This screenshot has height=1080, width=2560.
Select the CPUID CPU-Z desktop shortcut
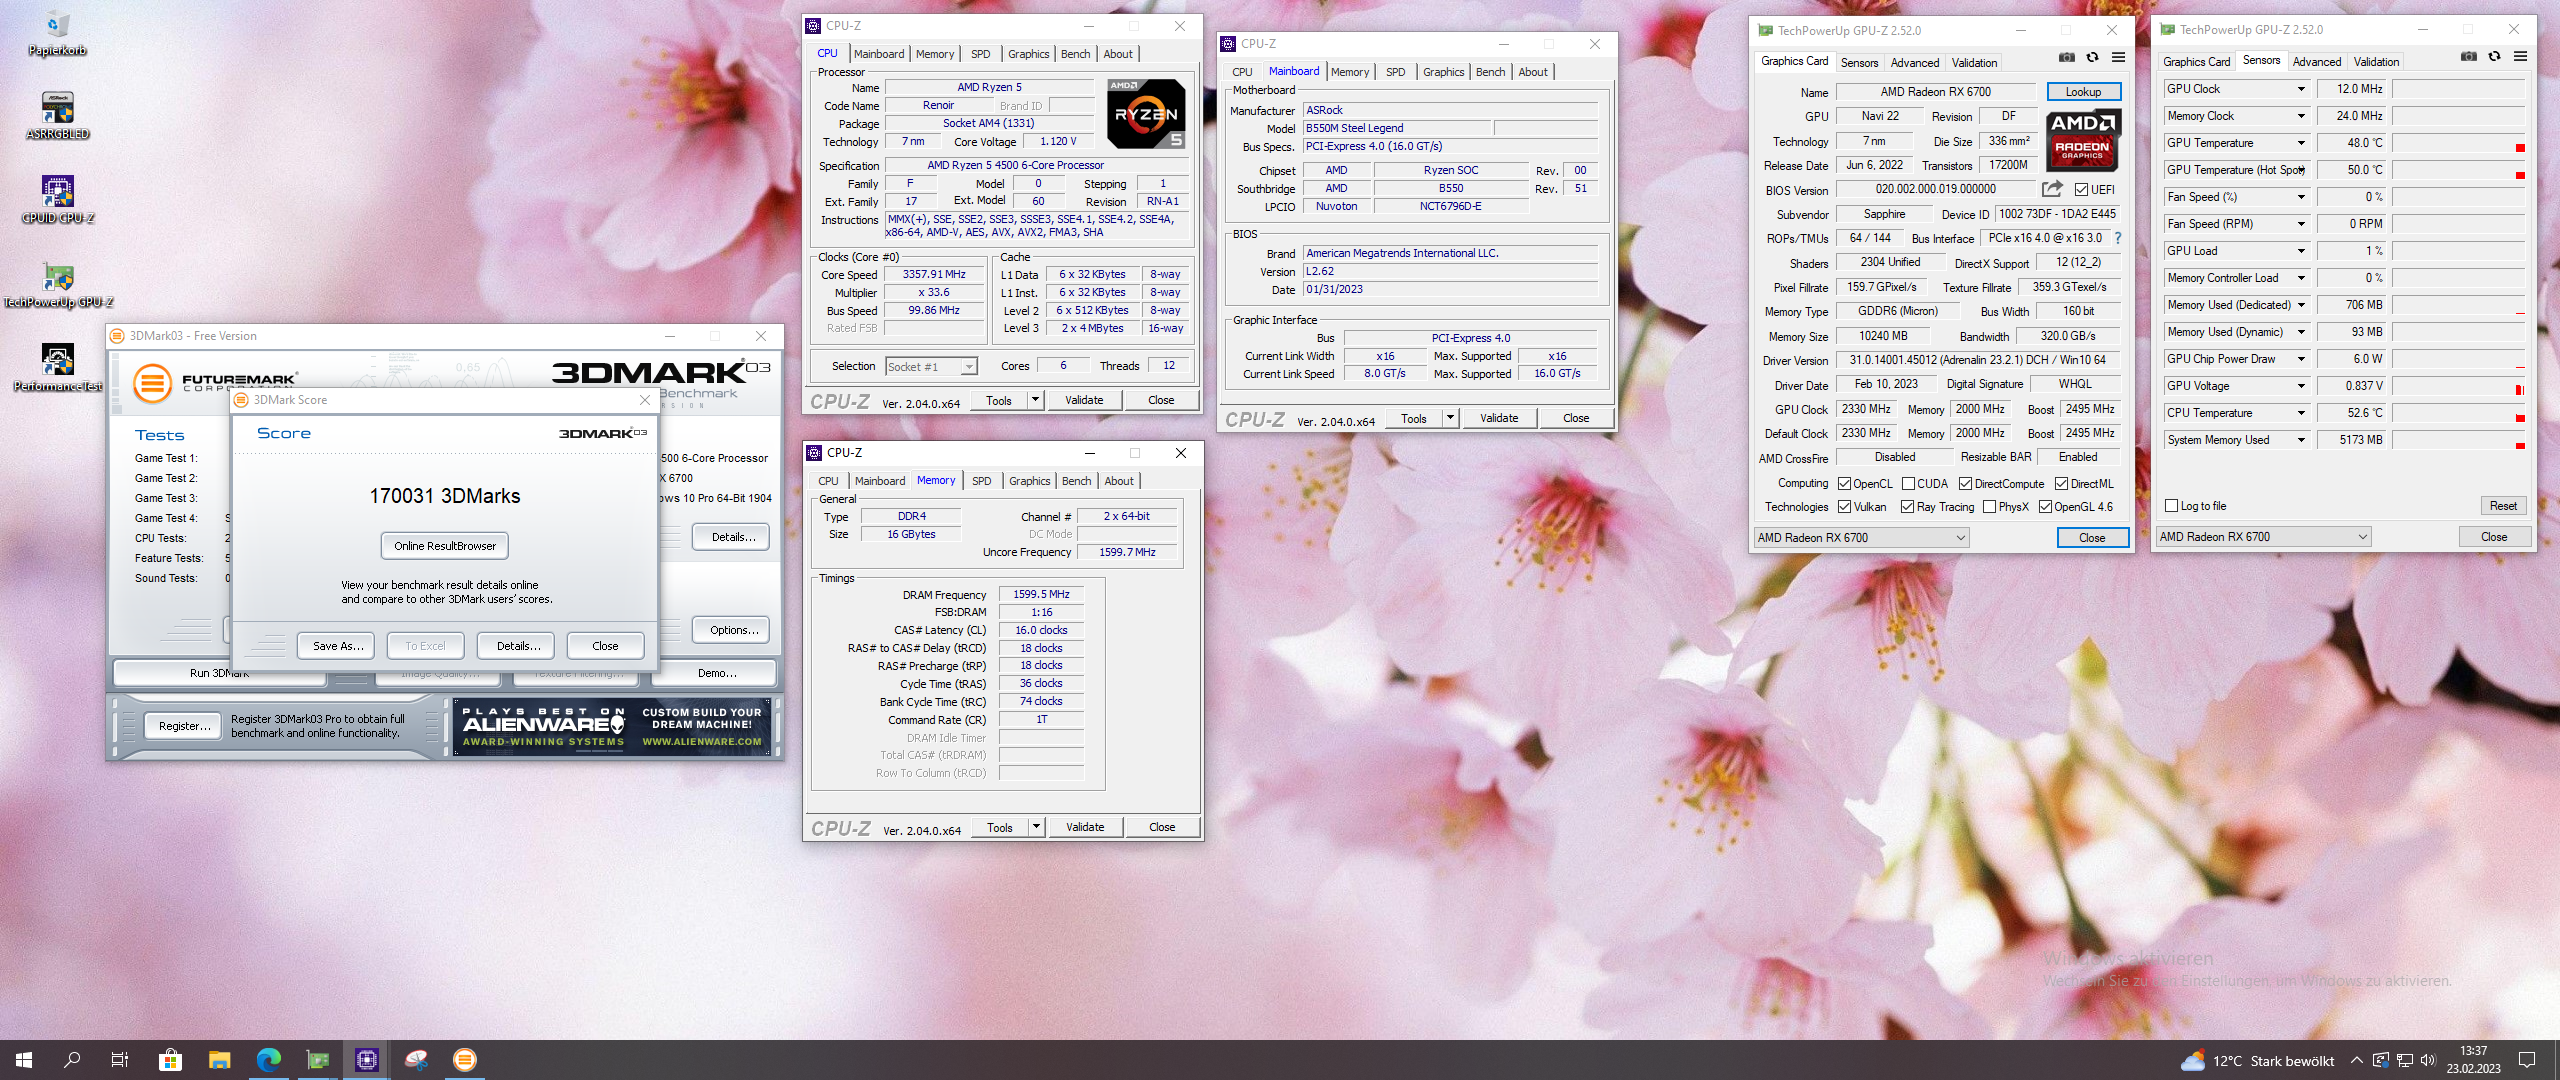(x=57, y=201)
